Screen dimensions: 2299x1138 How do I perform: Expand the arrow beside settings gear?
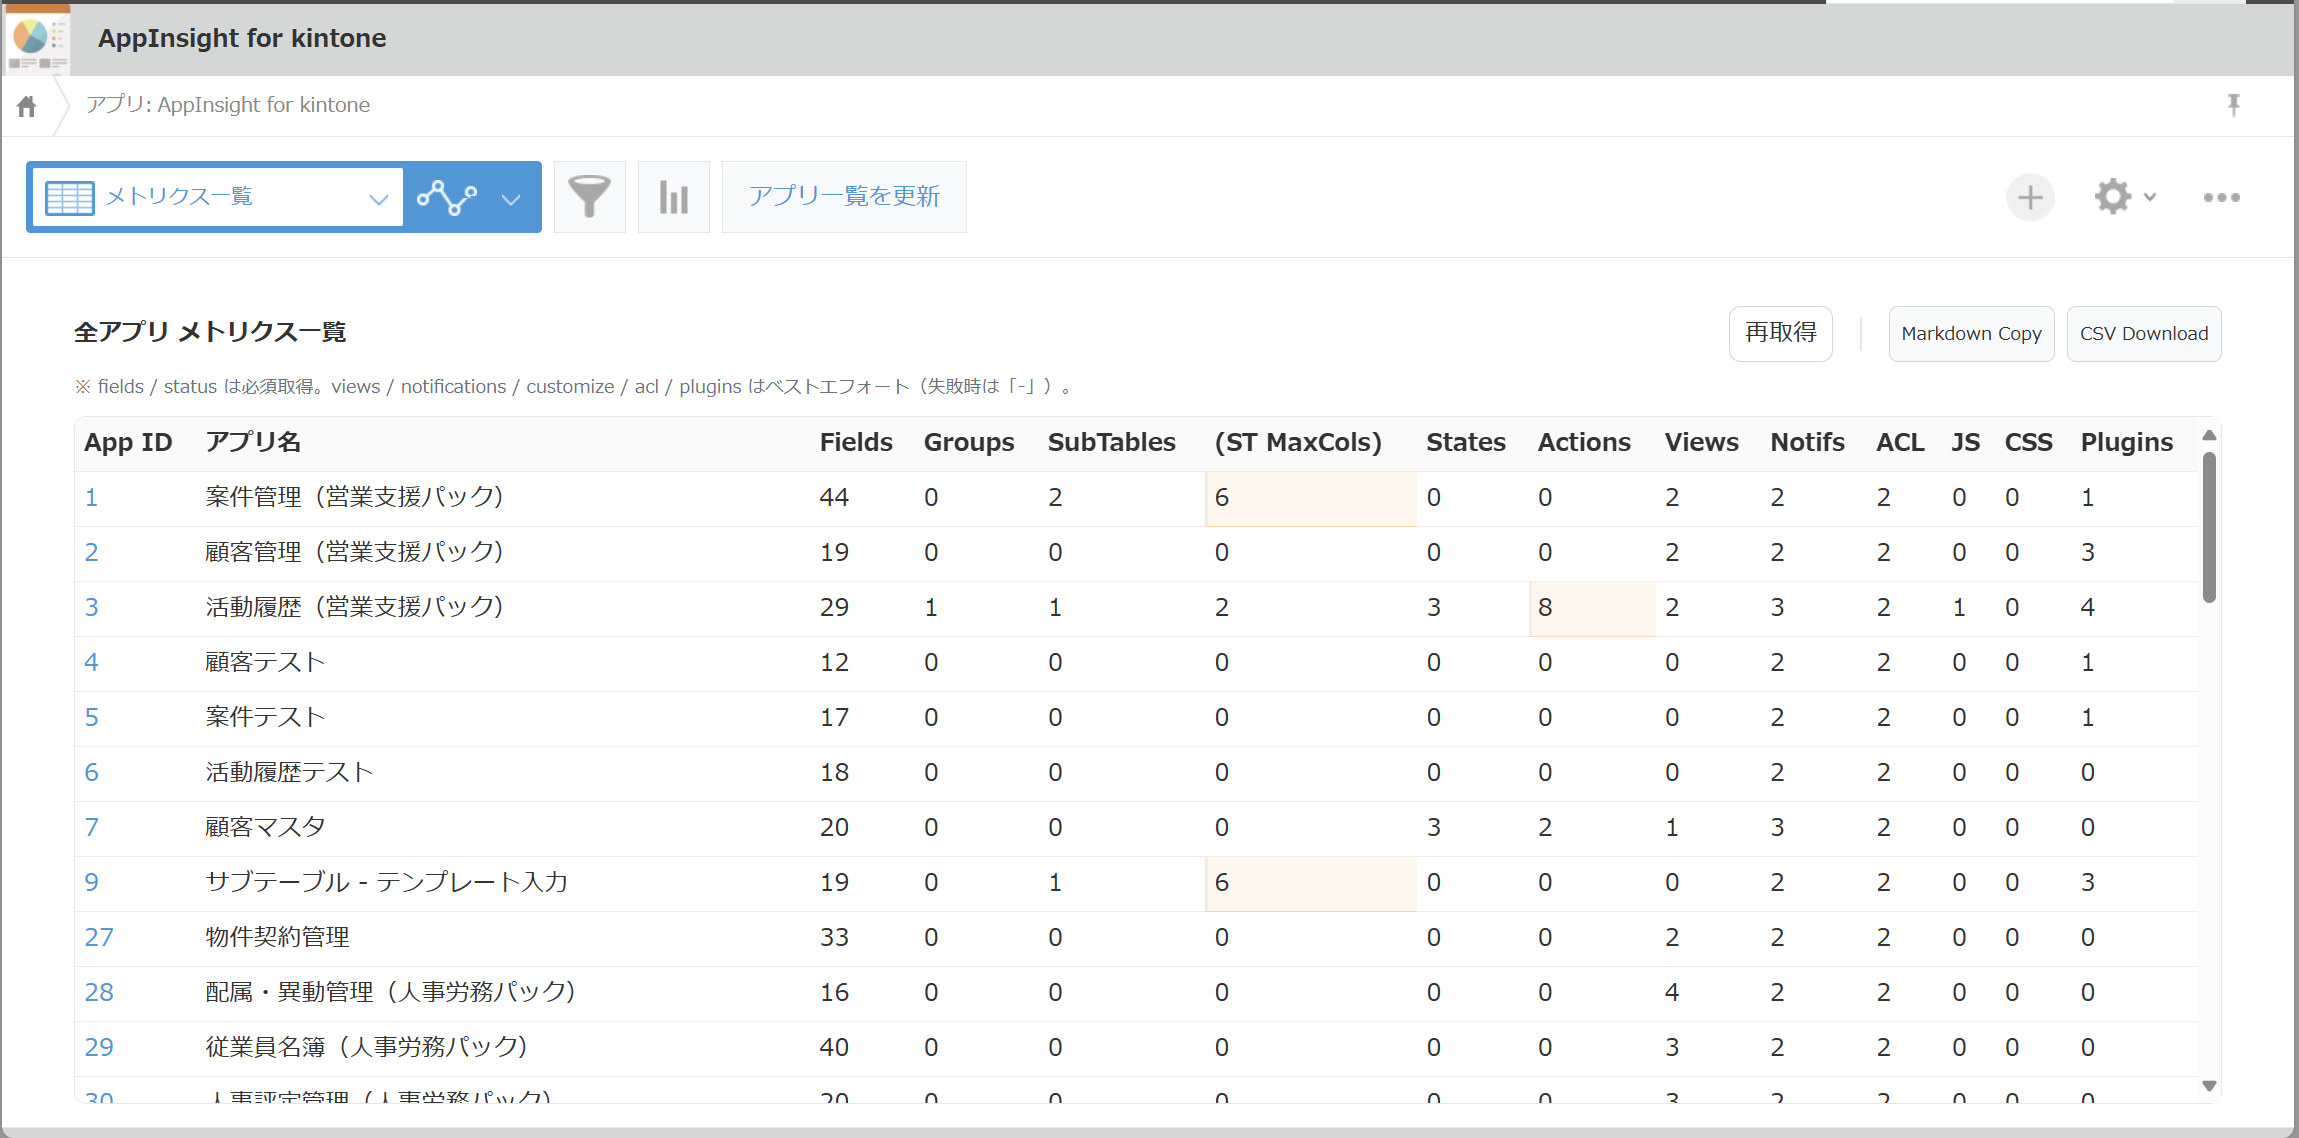pos(2150,197)
